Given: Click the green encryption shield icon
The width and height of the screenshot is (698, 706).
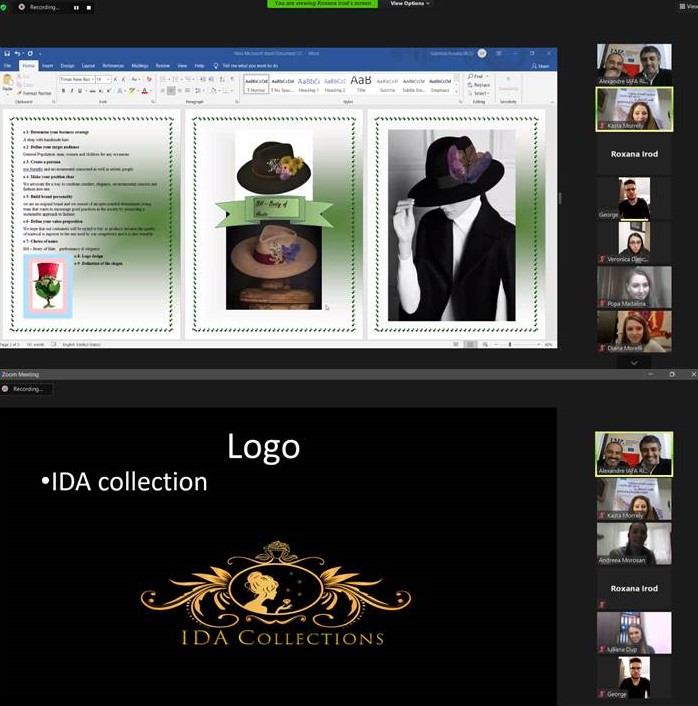Looking at the screenshot, I should (4, 7).
